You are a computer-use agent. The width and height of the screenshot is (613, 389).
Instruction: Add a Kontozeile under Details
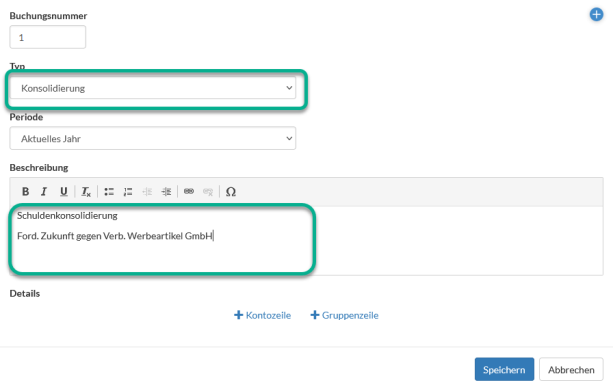(263, 315)
